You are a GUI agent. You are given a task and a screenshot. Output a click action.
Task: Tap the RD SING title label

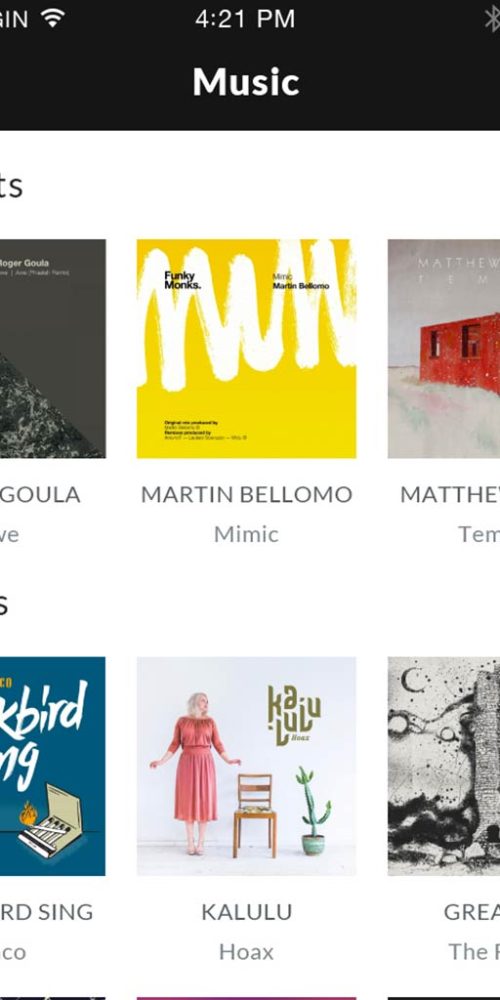click(x=46, y=912)
